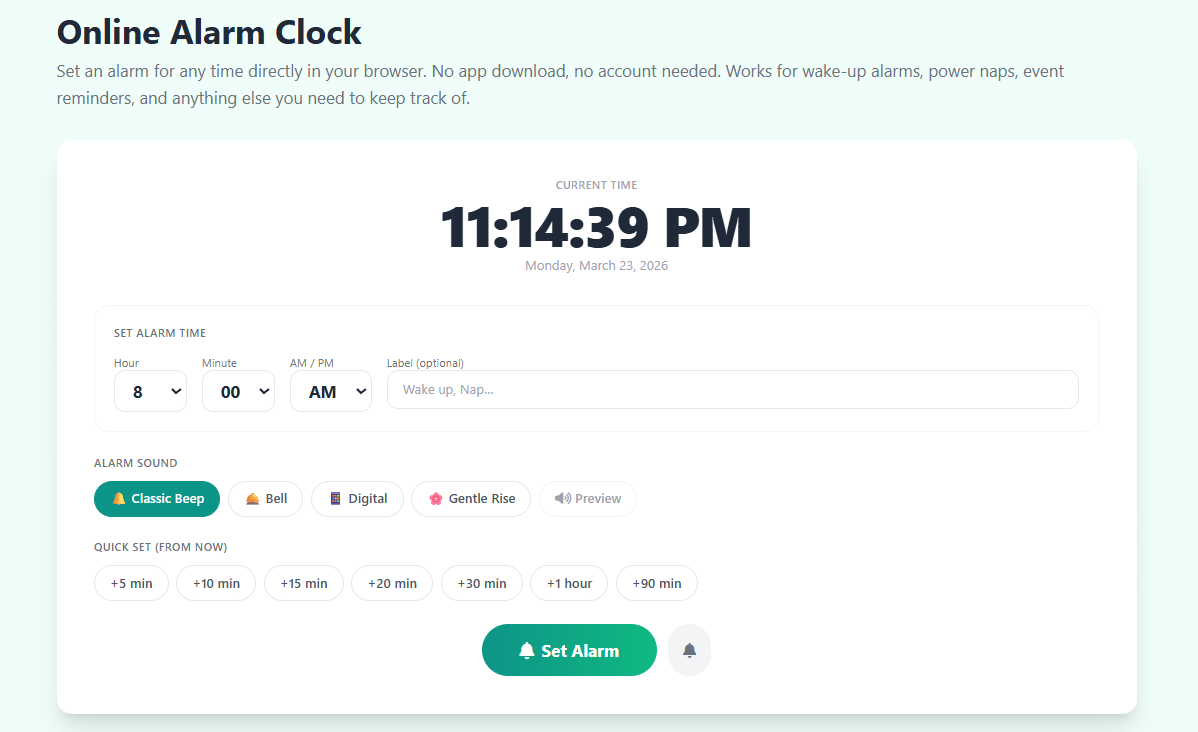Choose the +30 min quick set option
The image size is (1198, 732).
pos(481,583)
